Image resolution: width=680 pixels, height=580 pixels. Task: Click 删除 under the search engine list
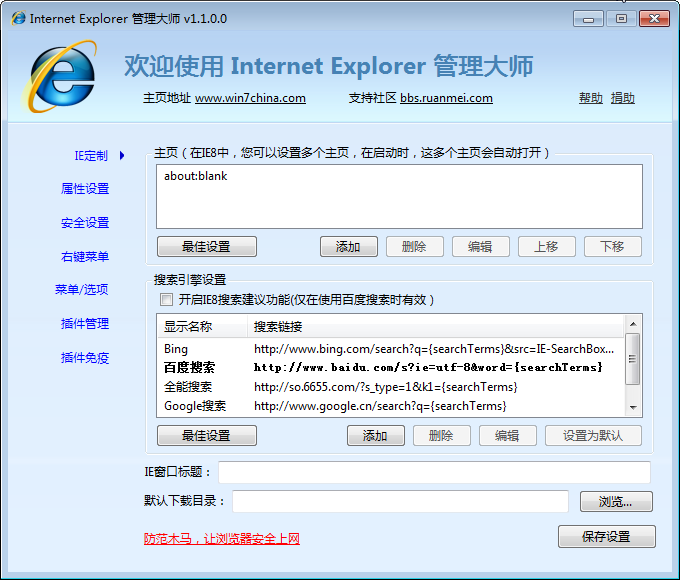[441, 435]
